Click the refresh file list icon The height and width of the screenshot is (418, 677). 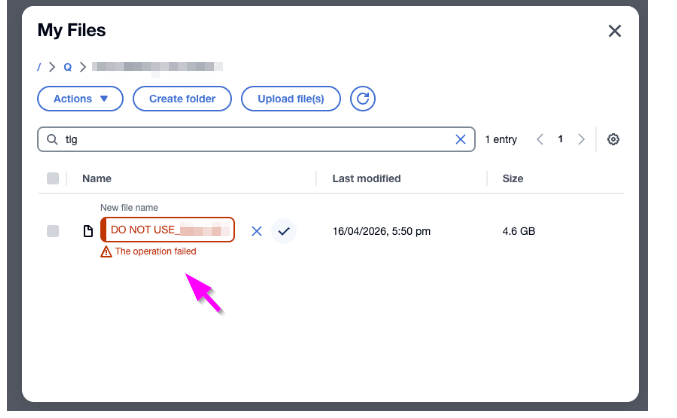[x=363, y=99]
